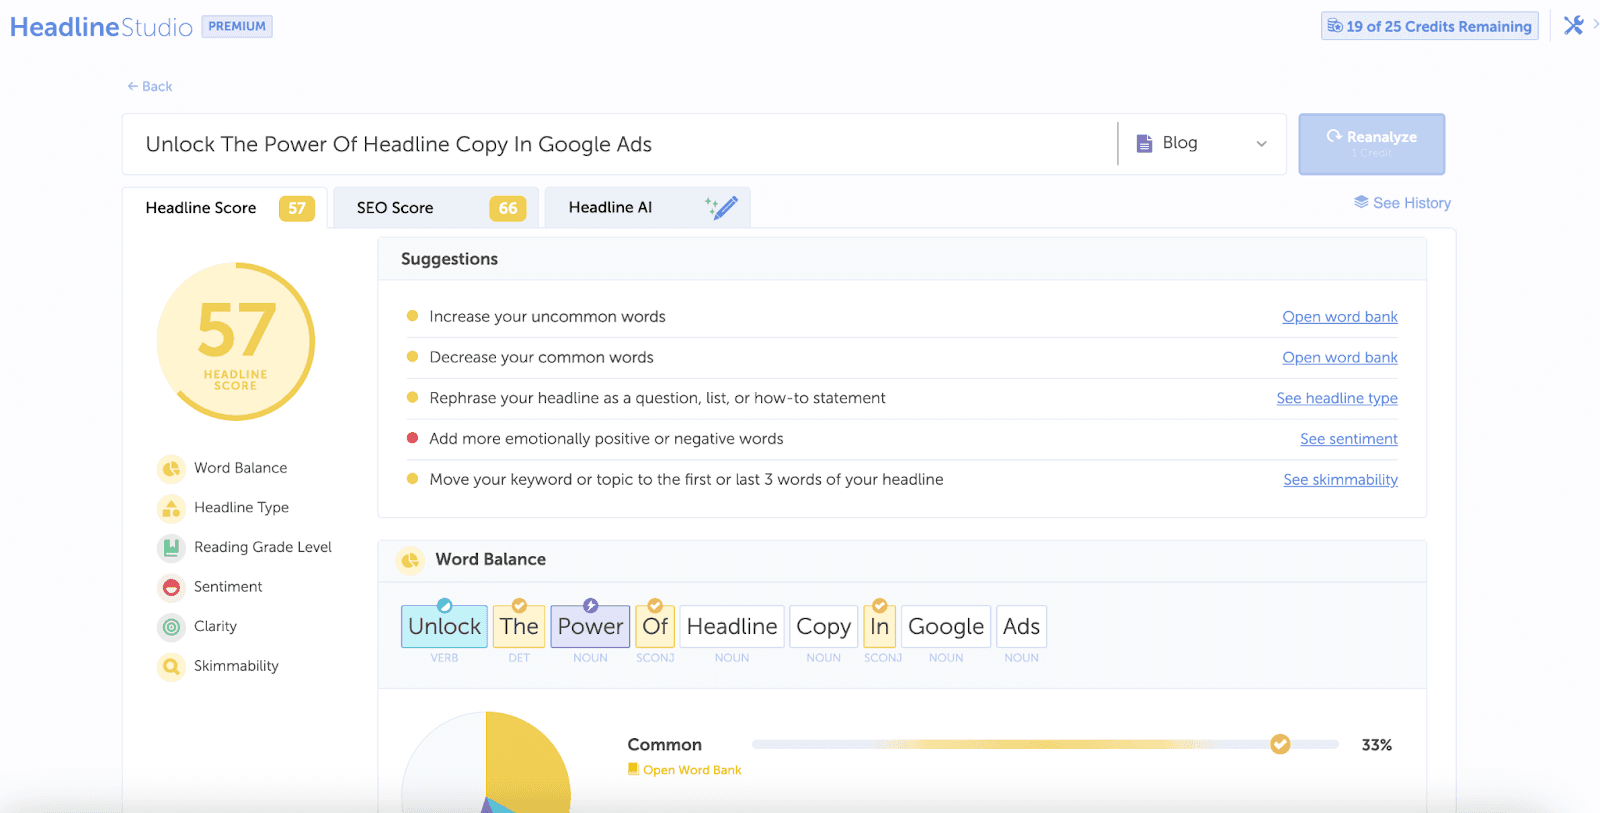Open the See sentiment link
The height and width of the screenshot is (813, 1600).
[1348, 439]
